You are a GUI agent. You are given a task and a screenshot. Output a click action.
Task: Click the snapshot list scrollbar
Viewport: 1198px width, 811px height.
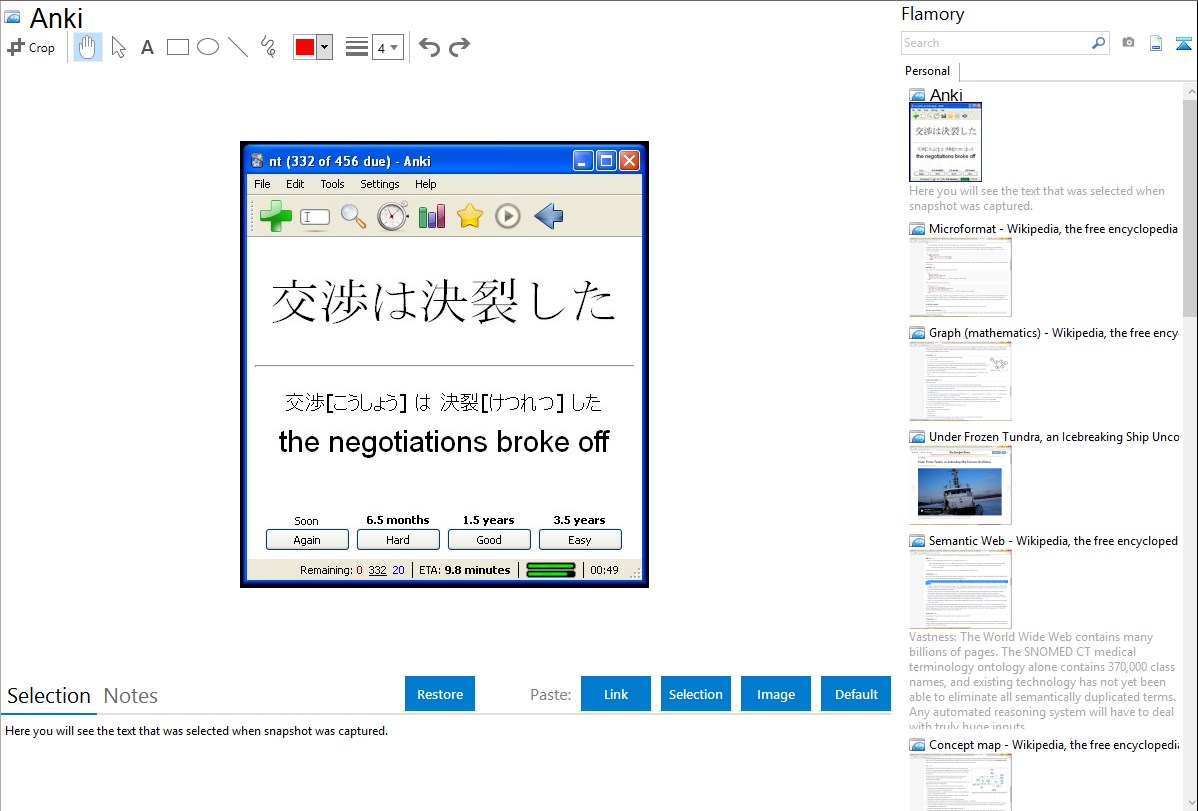coord(1190,206)
